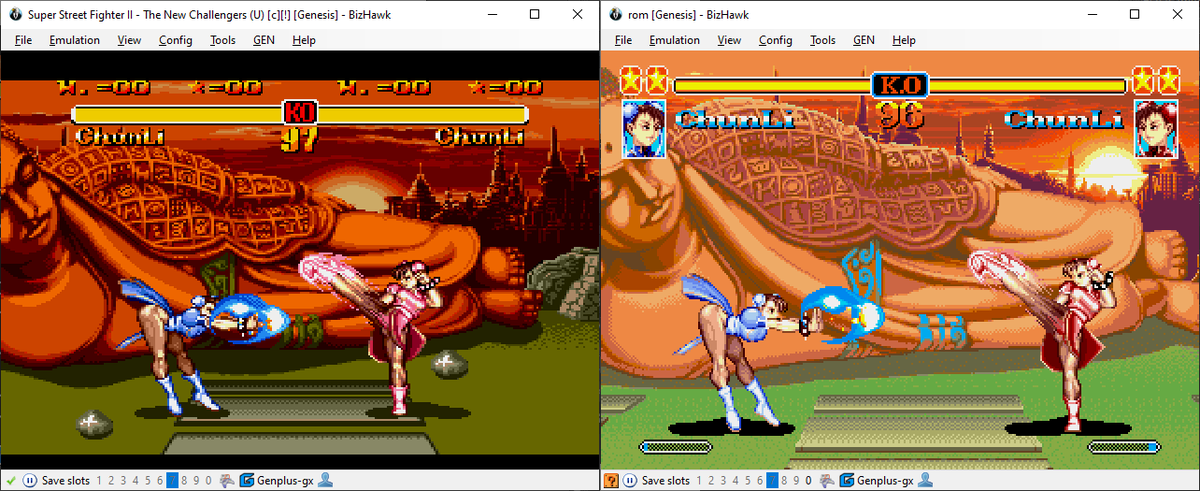
Task: Open GEN menu in left BizHawk window
Action: tap(264, 40)
